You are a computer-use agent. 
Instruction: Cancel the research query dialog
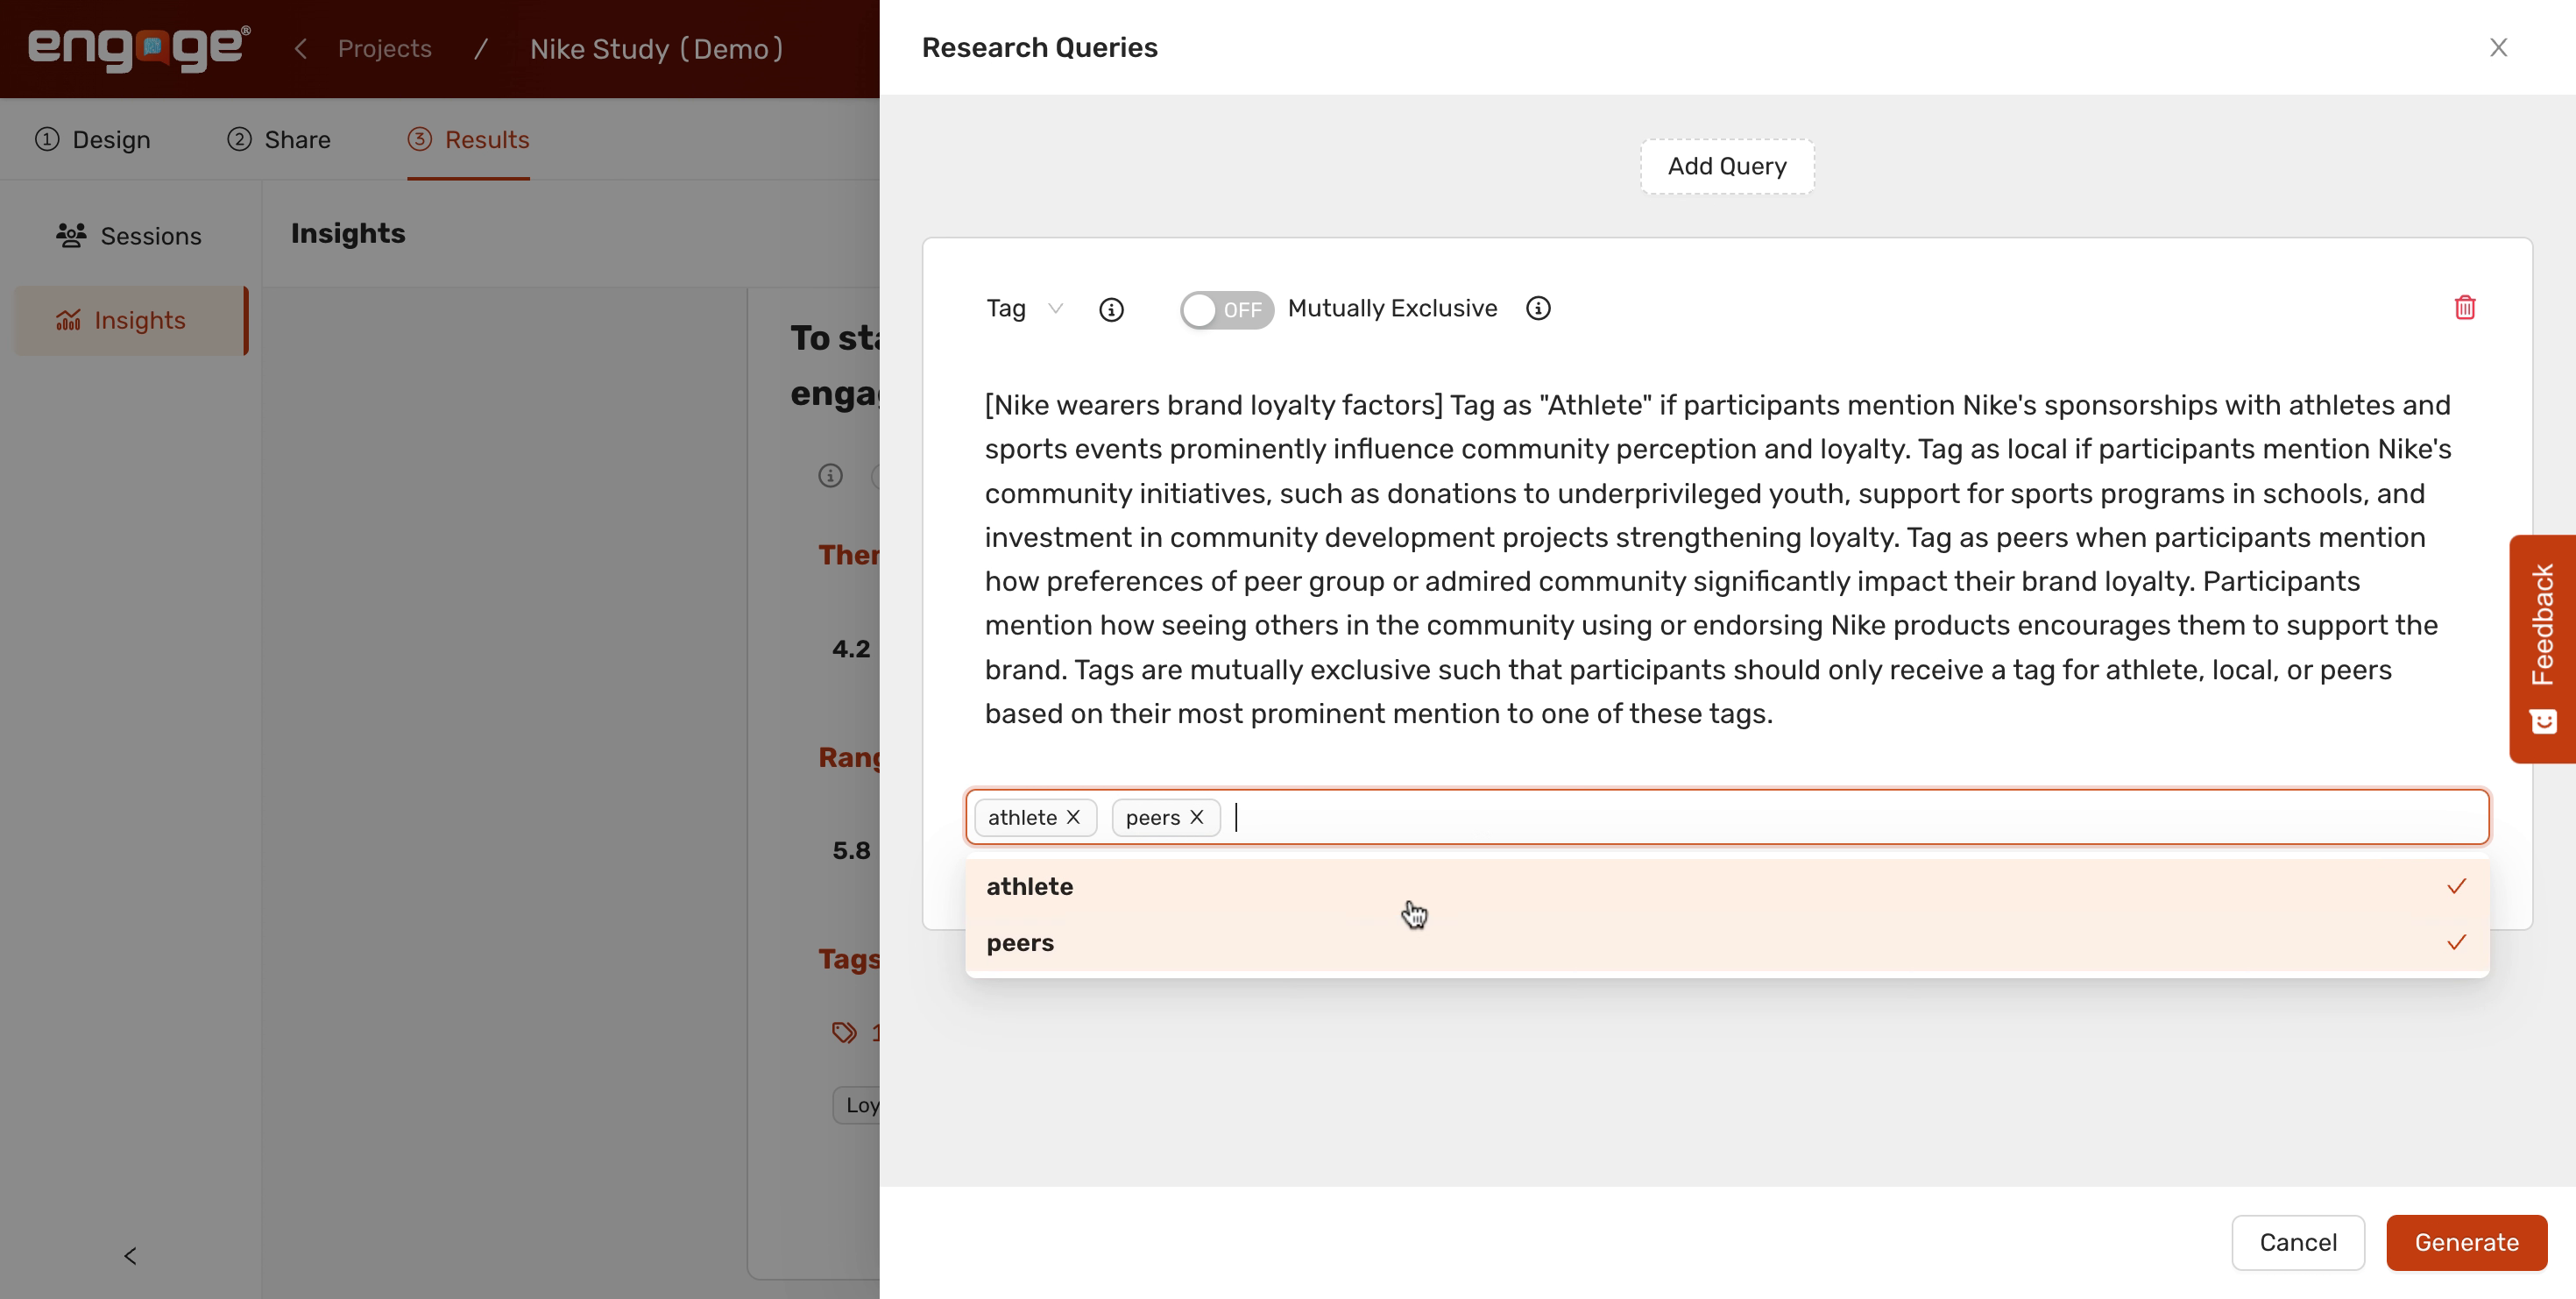[x=2298, y=1242]
